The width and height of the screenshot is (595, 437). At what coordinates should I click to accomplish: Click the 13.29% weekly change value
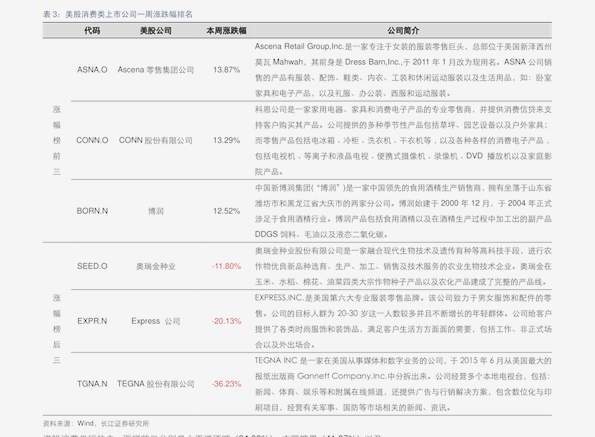[227, 140]
